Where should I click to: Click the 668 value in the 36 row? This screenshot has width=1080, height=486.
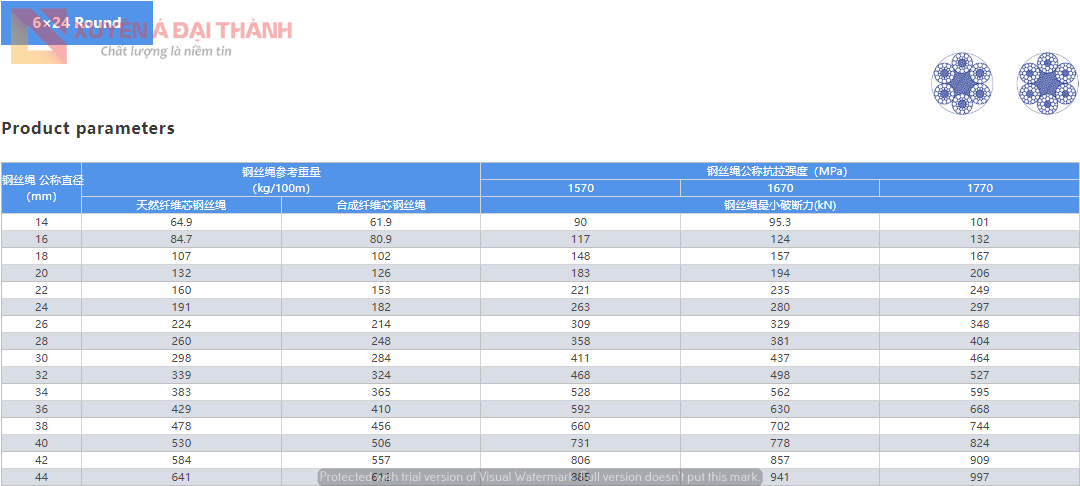(979, 409)
